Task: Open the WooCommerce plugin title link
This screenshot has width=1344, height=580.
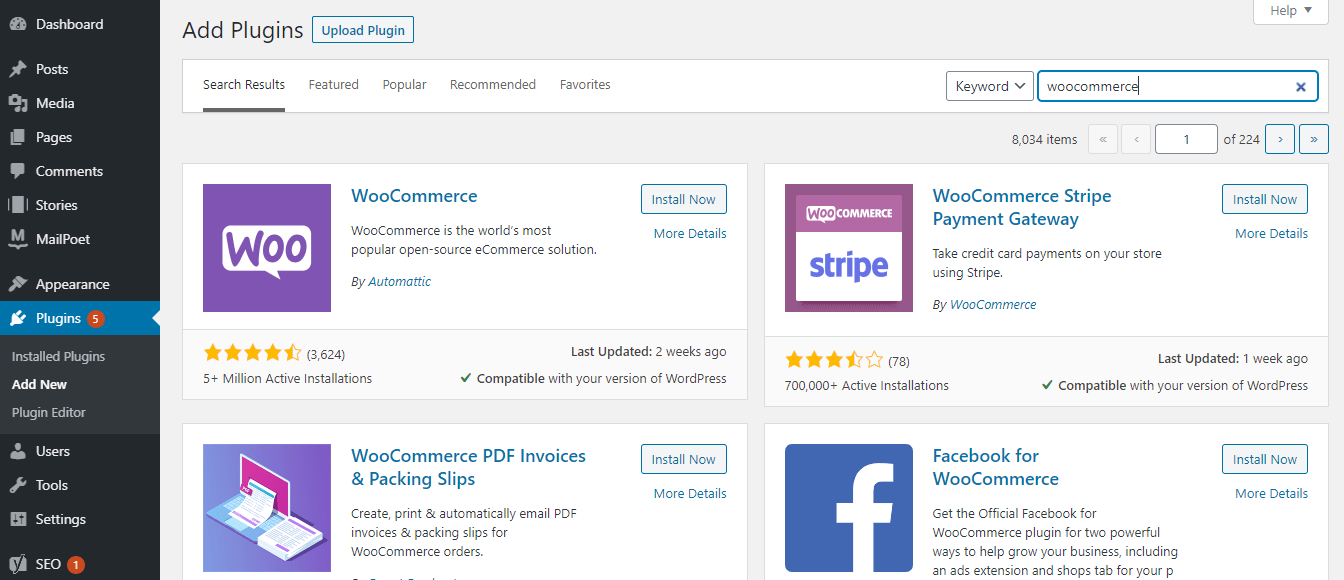Action: pyautogui.click(x=414, y=196)
